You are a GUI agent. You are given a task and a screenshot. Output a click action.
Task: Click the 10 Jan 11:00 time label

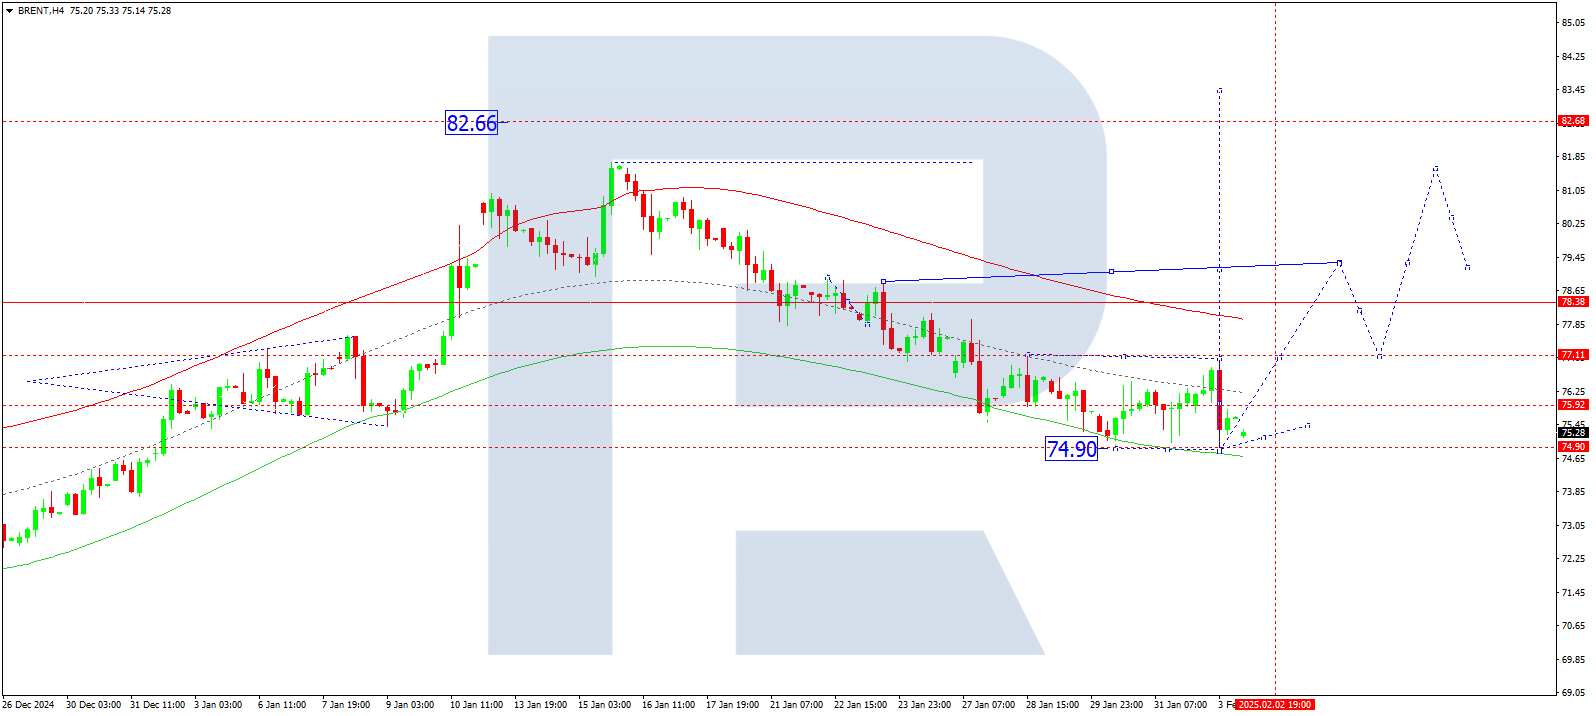[476, 705]
